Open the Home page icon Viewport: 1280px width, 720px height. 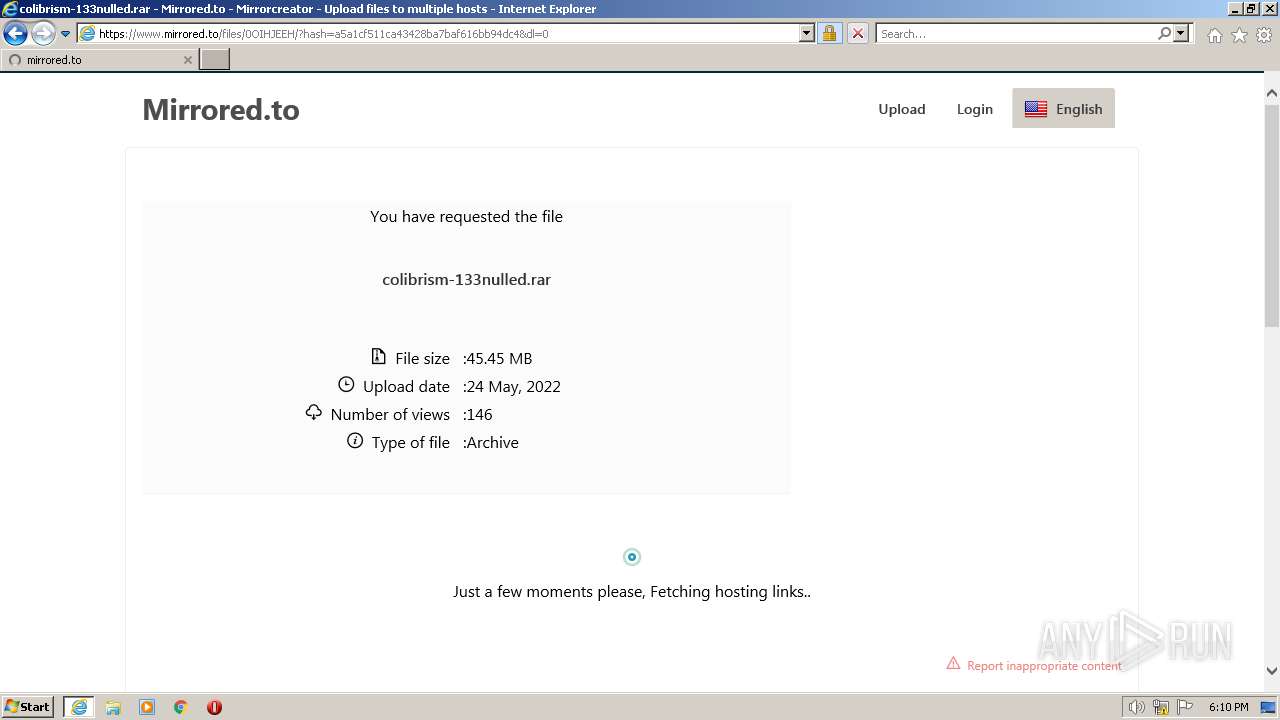coord(1214,35)
